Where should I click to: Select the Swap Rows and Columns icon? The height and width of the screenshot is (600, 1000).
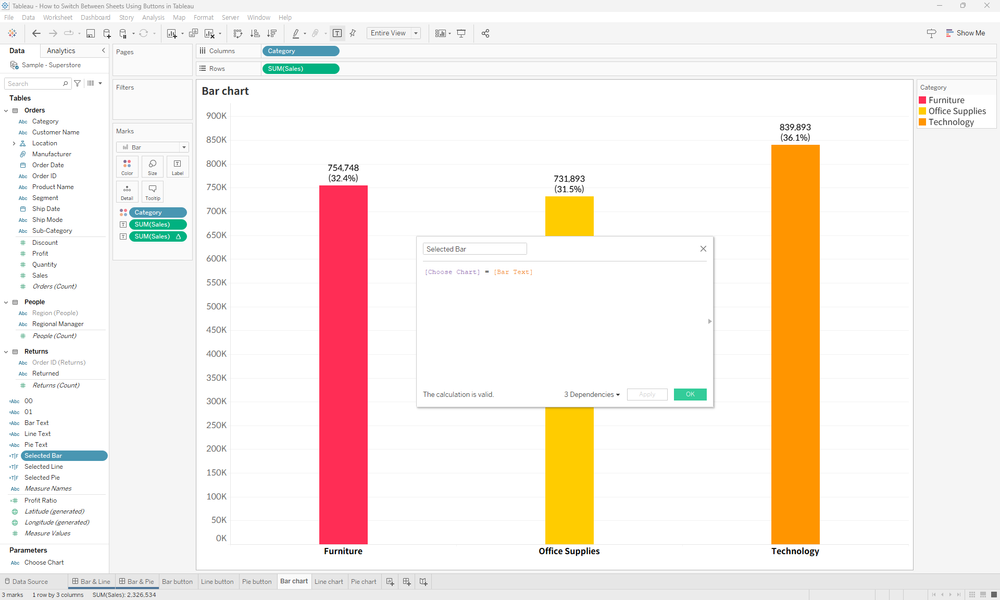(240, 33)
